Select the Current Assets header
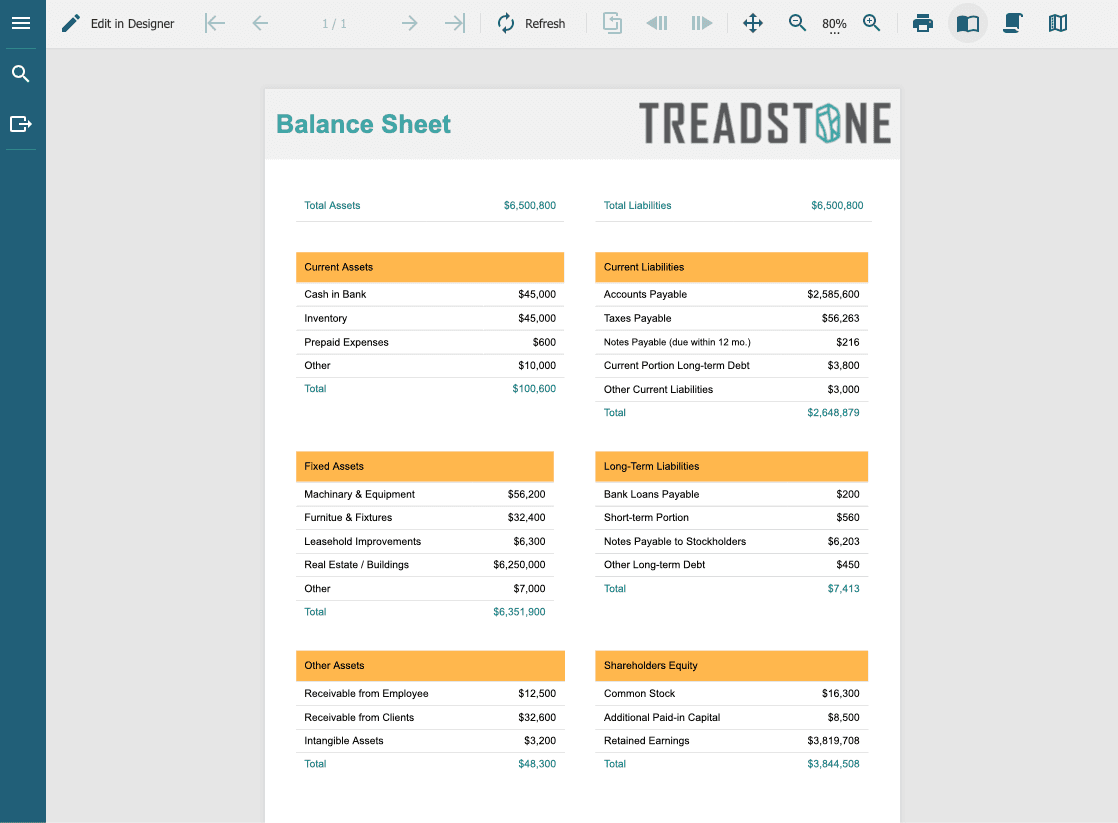Screen dimensions: 1118x823 point(430,267)
